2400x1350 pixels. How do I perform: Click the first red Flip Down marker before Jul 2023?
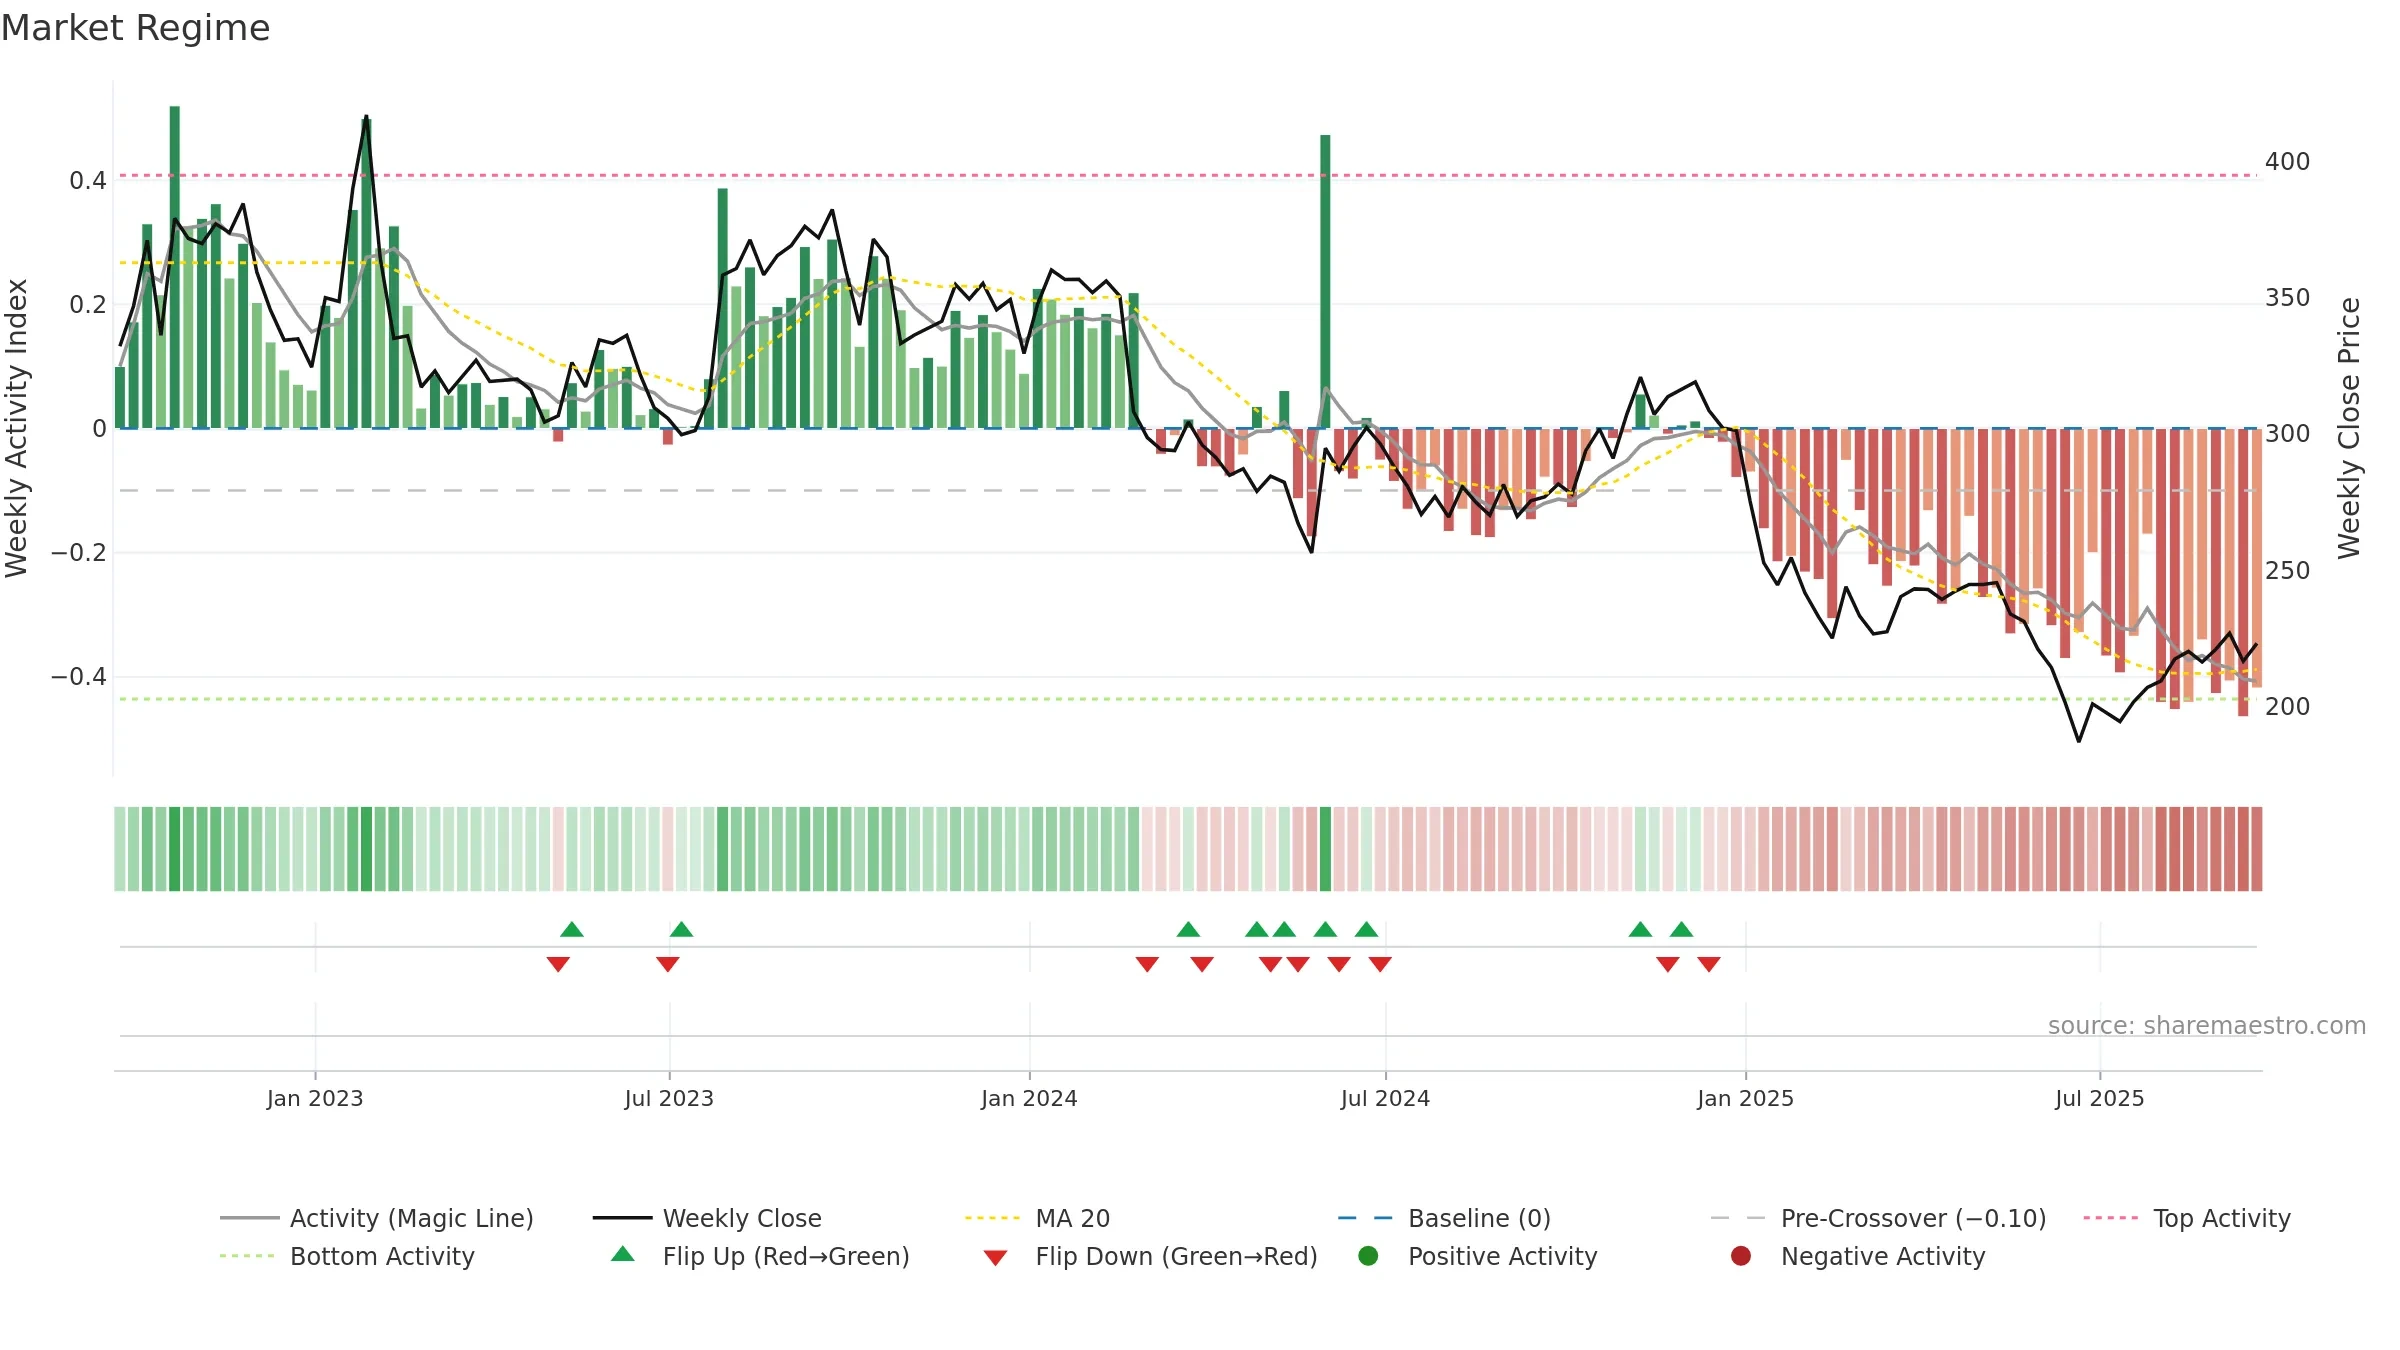pos(558,964)
